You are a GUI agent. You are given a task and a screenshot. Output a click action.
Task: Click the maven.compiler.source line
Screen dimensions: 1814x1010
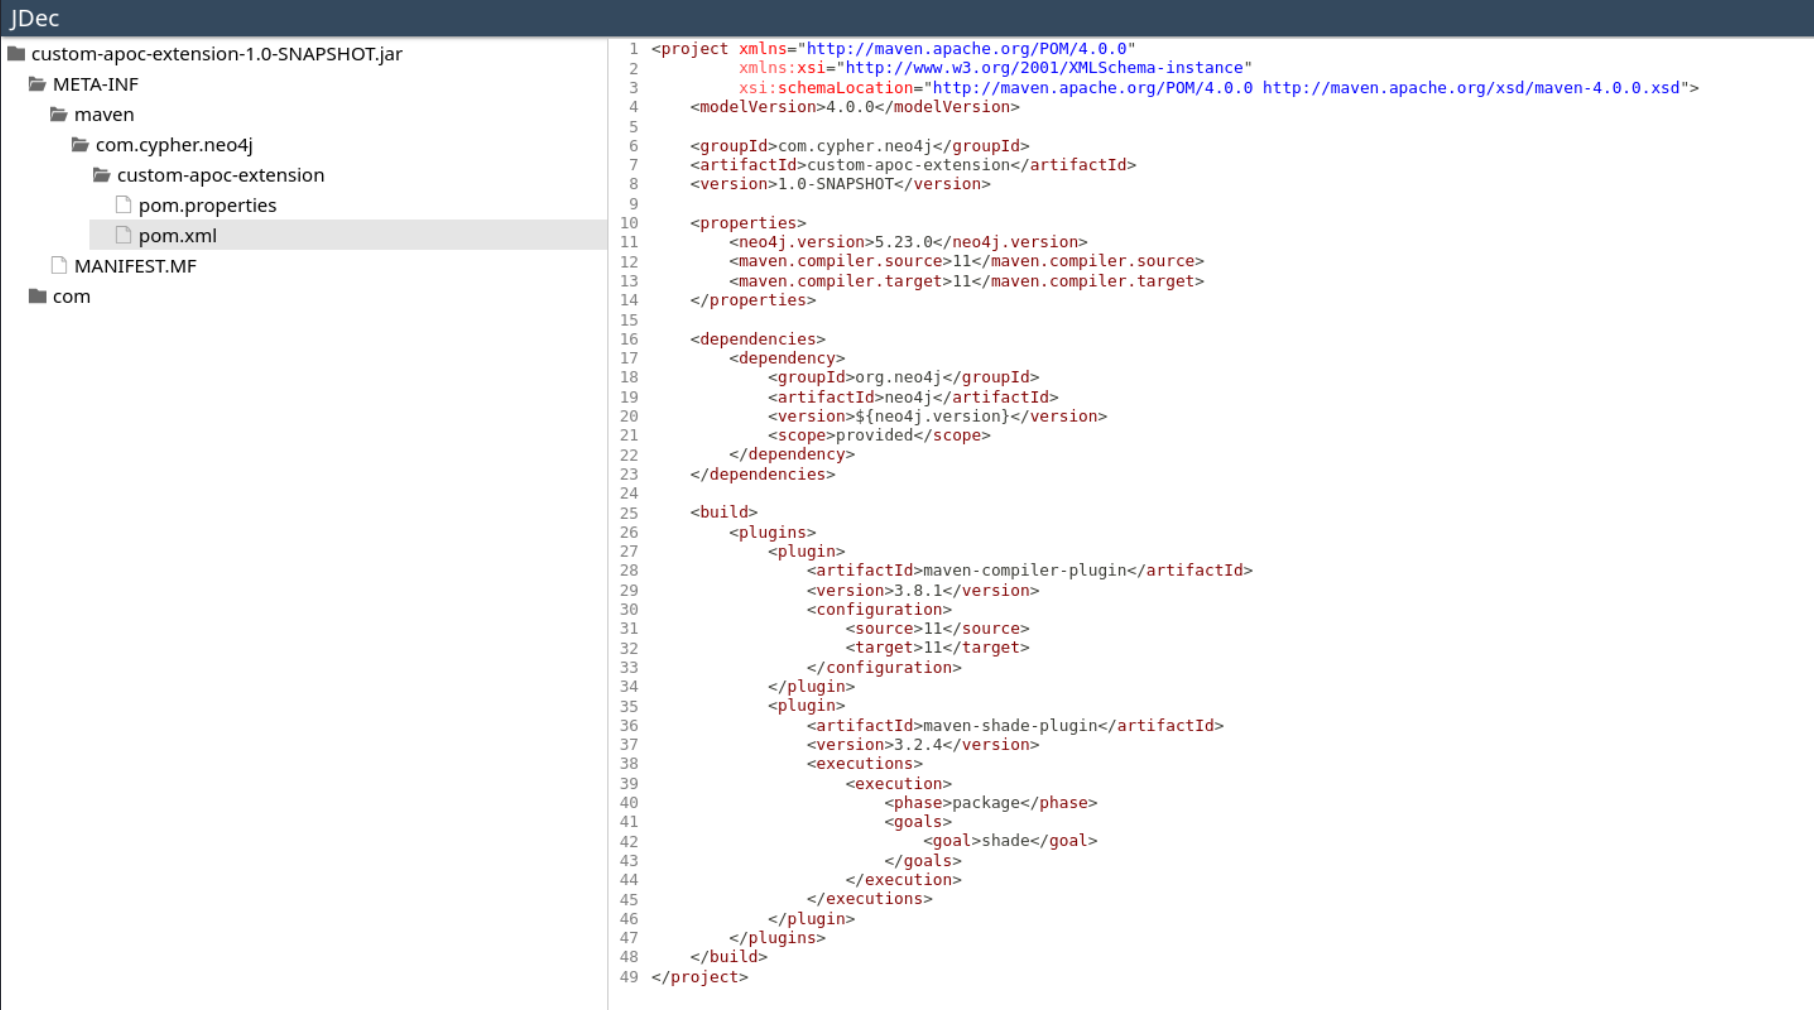pyautogui.click(x=966, y=261)
